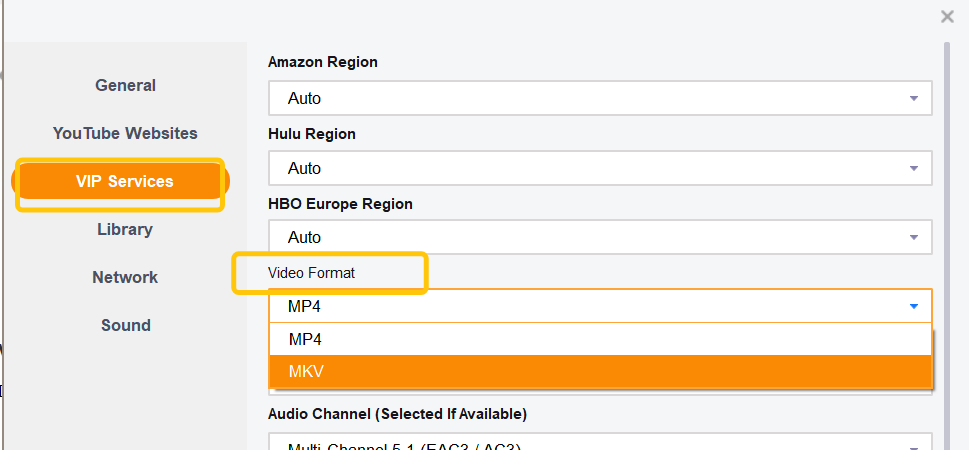Go to the Library settings tab
This screenshot has height=450, width=969.
(x=125, y=229)
